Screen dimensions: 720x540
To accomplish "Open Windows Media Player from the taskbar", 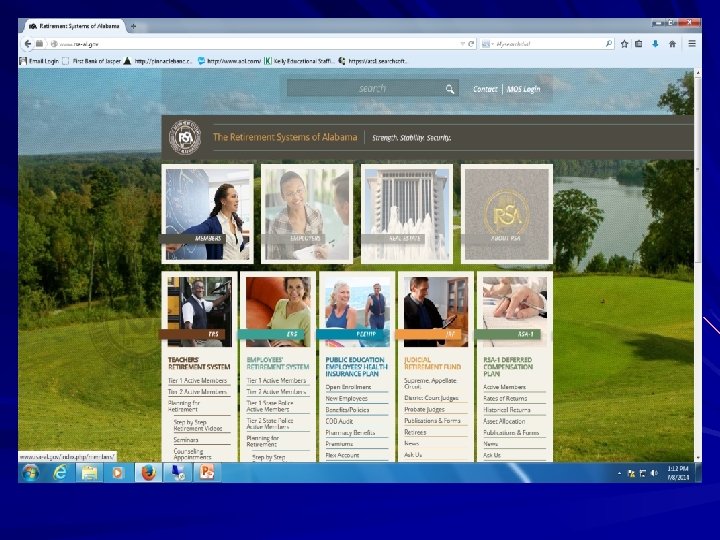I will [x=118, y=472].
